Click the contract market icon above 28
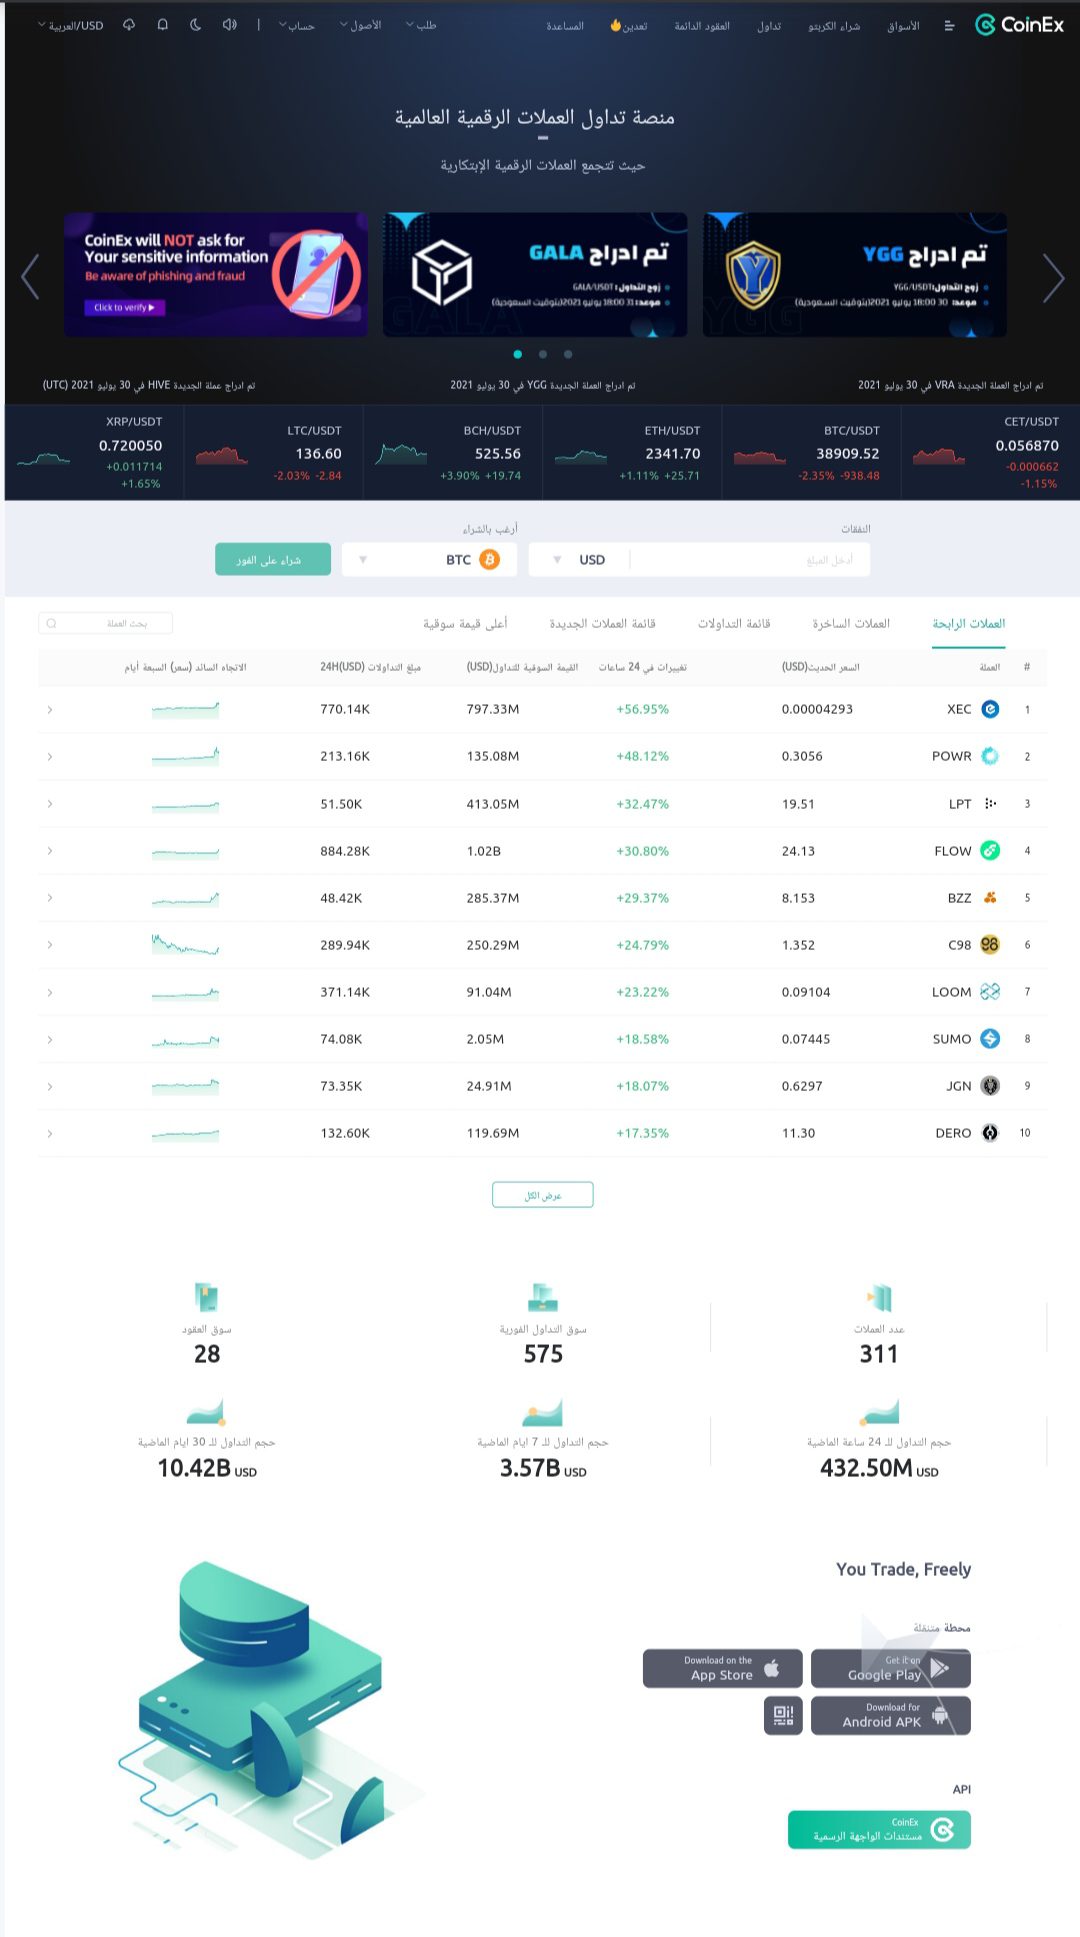The image size is (1080, 1937). [207, 1298]
